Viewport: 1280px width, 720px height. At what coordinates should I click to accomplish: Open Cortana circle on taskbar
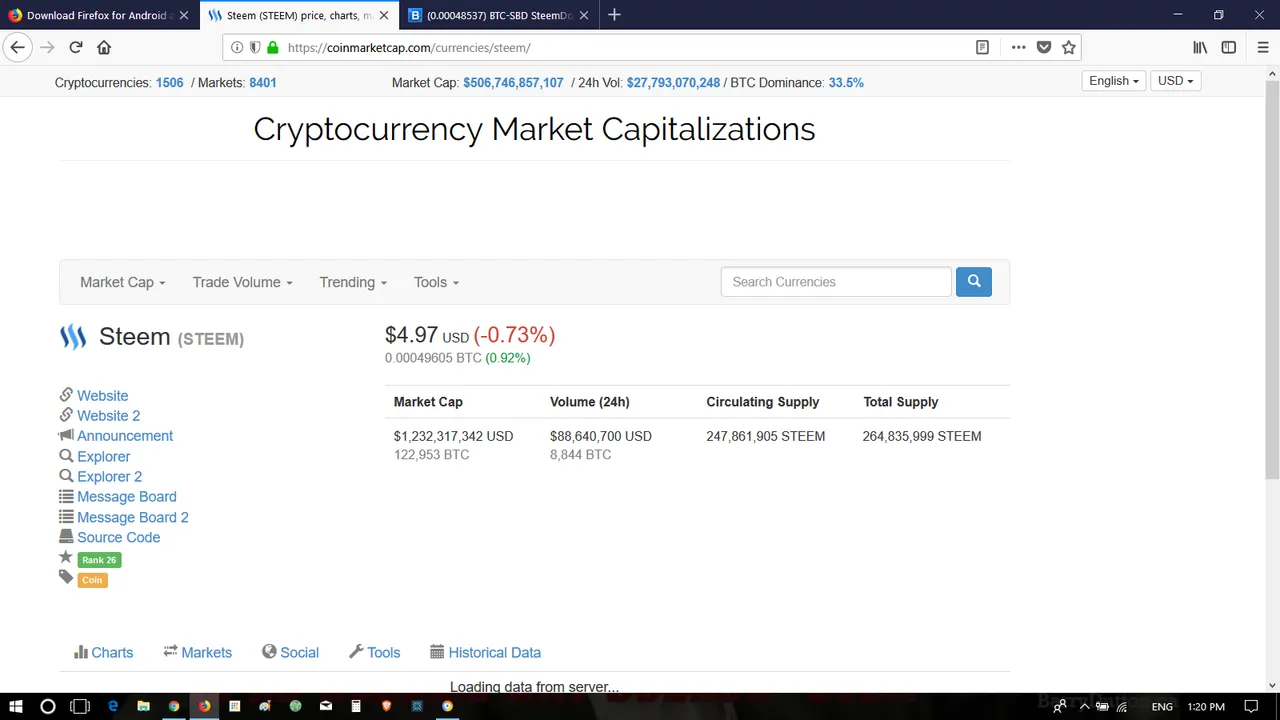click(x=47, y=706)
